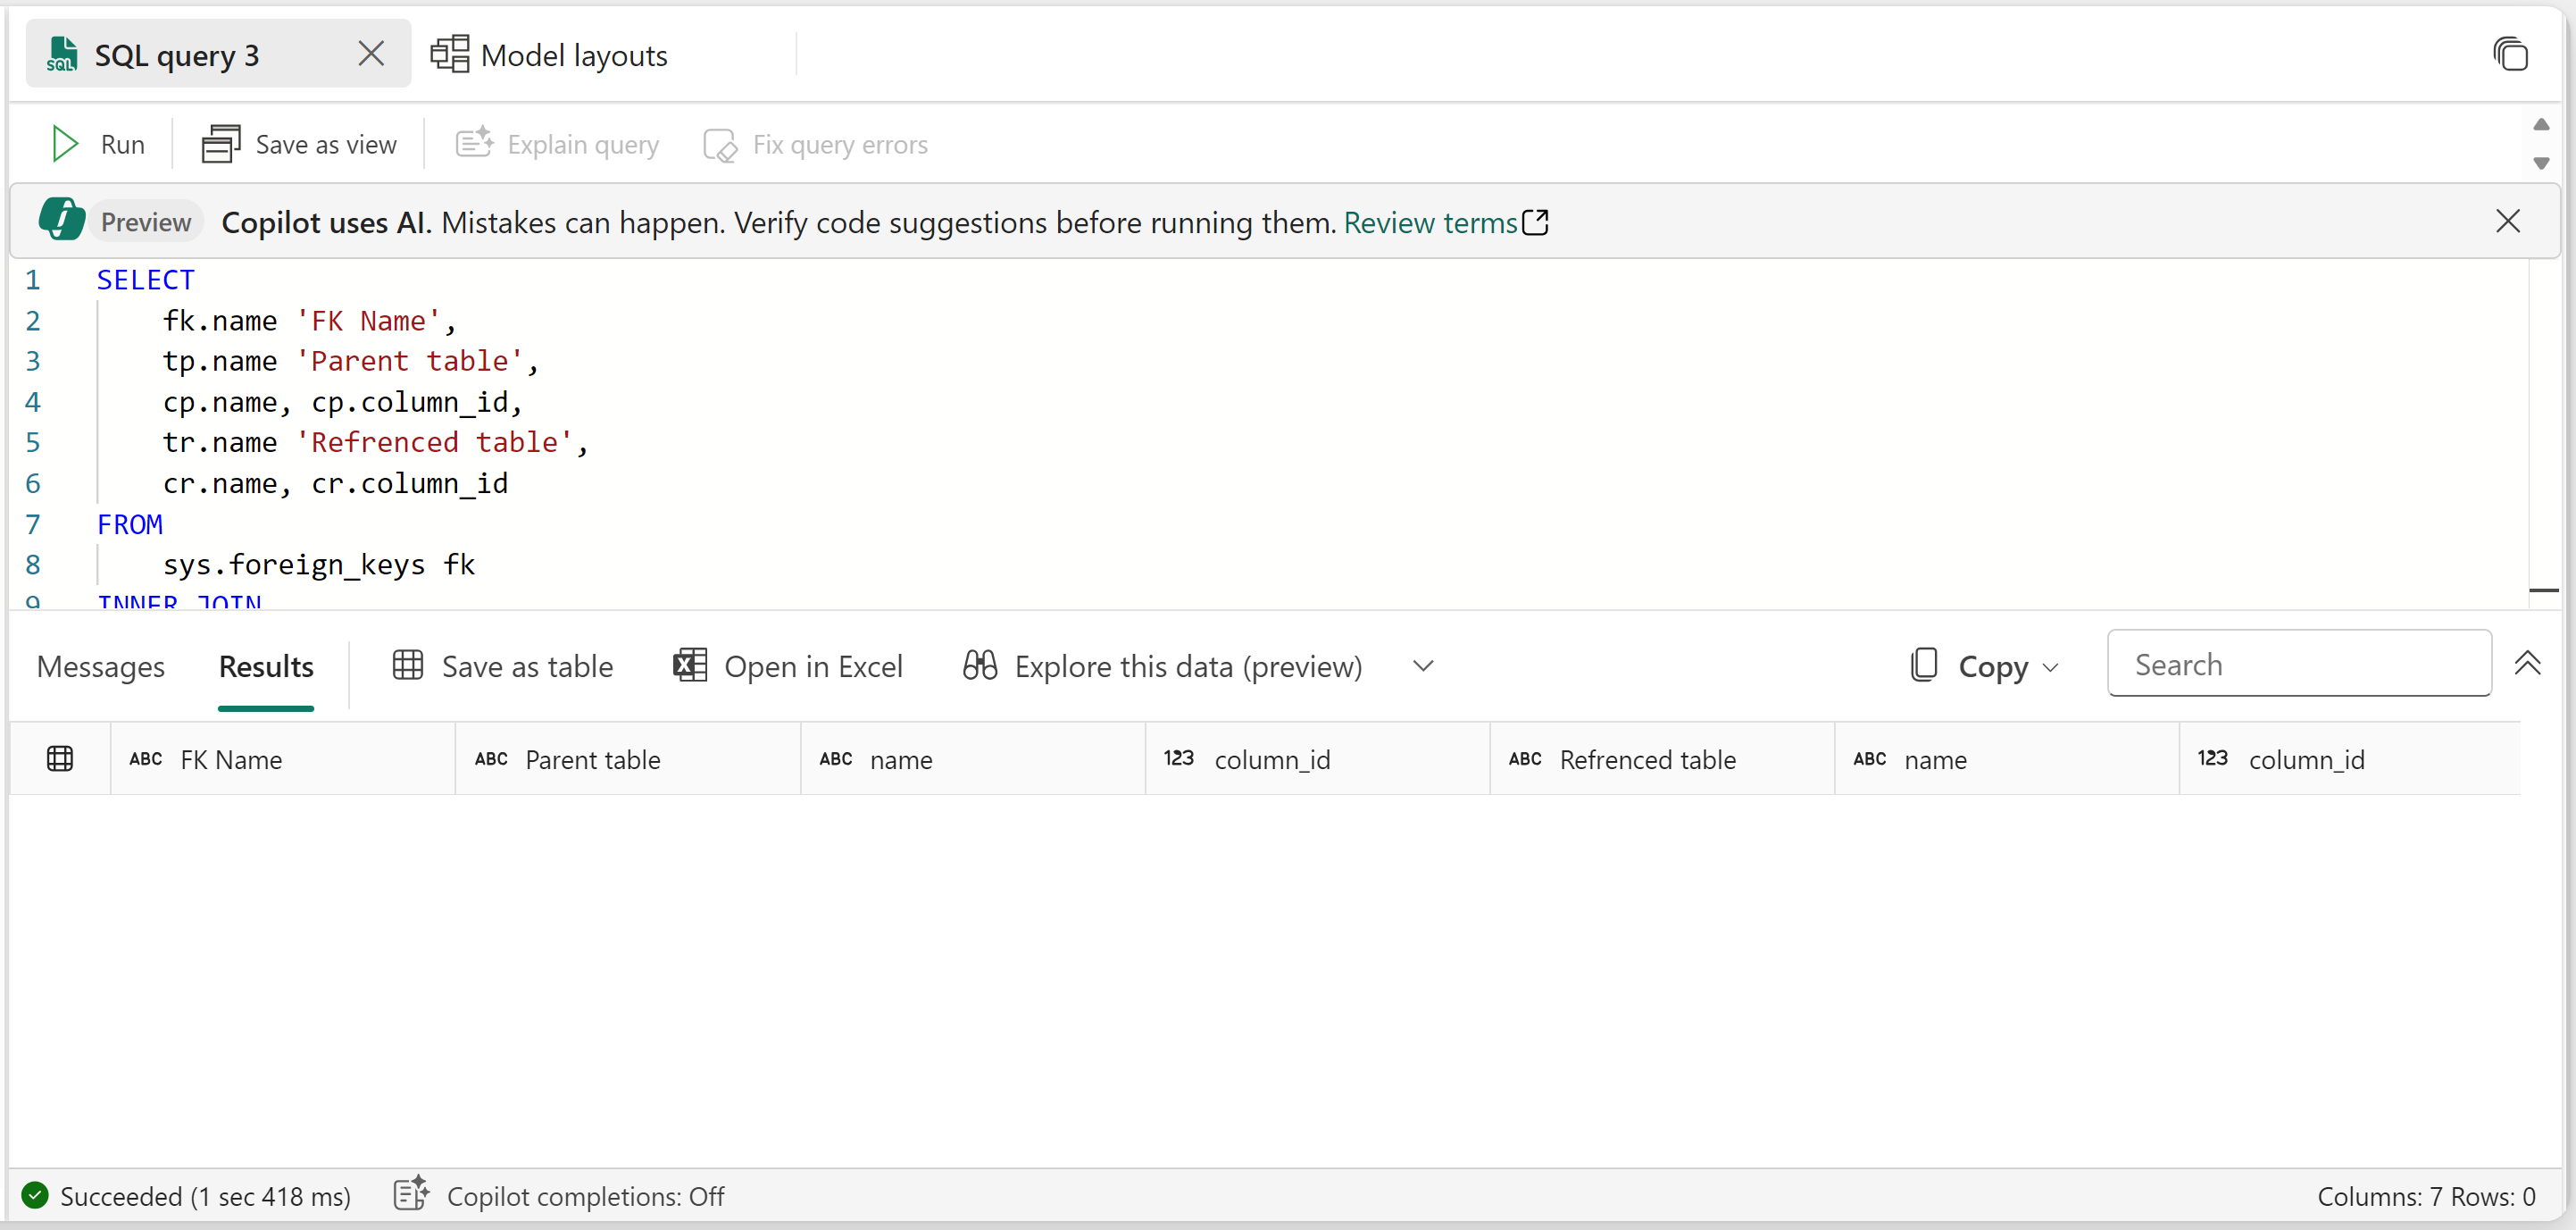Image resolution: width=2576 pixels, height=1230 pixels.
Task: Click the results Search field
Action: pos(2298,663)
